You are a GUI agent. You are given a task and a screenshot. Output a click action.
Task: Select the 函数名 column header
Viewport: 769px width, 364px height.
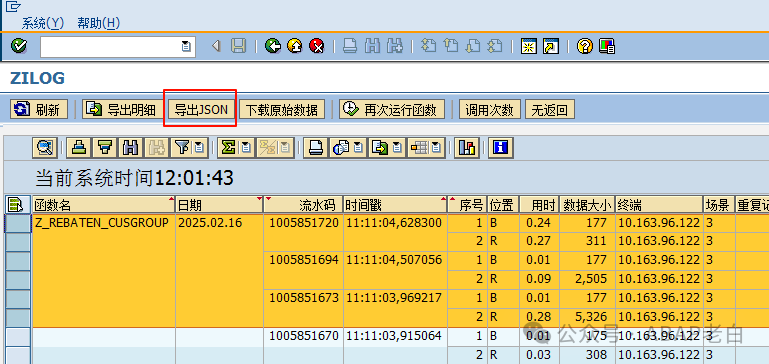point(104,205)
